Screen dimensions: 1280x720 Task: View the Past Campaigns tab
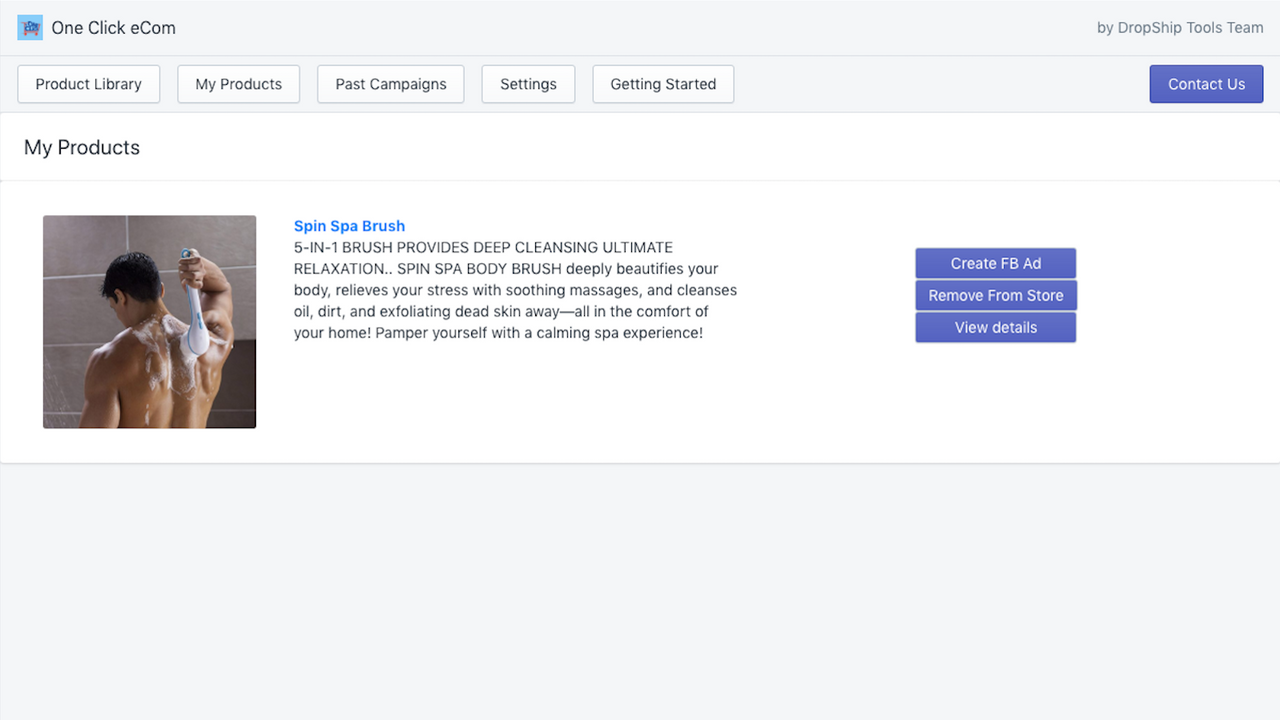click(x=390, y=84)
